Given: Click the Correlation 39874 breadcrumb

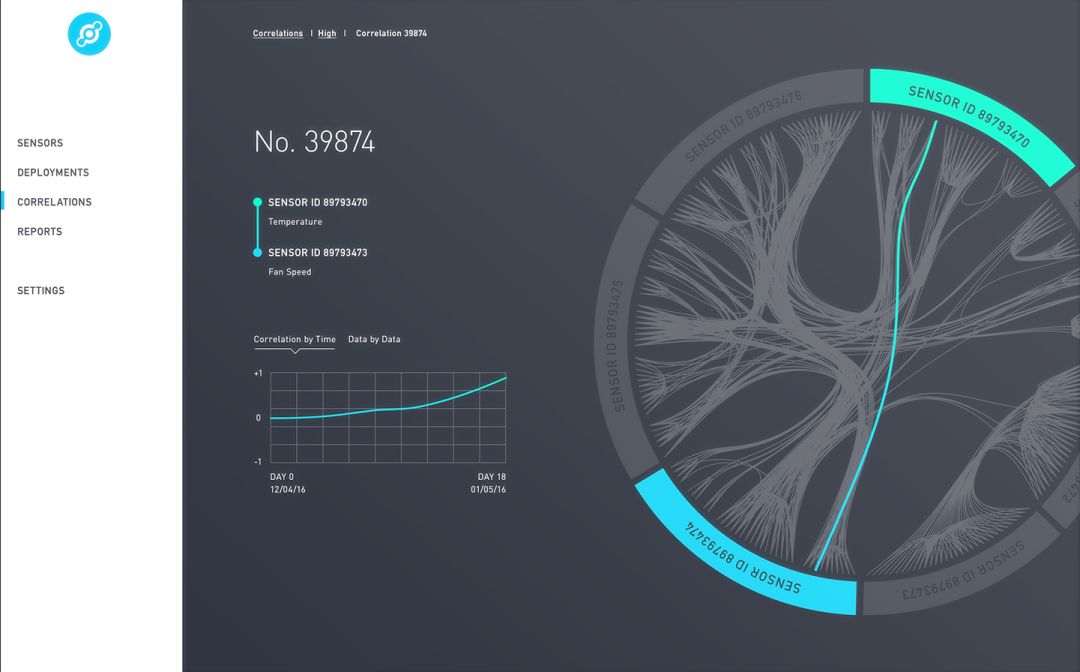Looking at the screenshot, I should coord(391,34).
